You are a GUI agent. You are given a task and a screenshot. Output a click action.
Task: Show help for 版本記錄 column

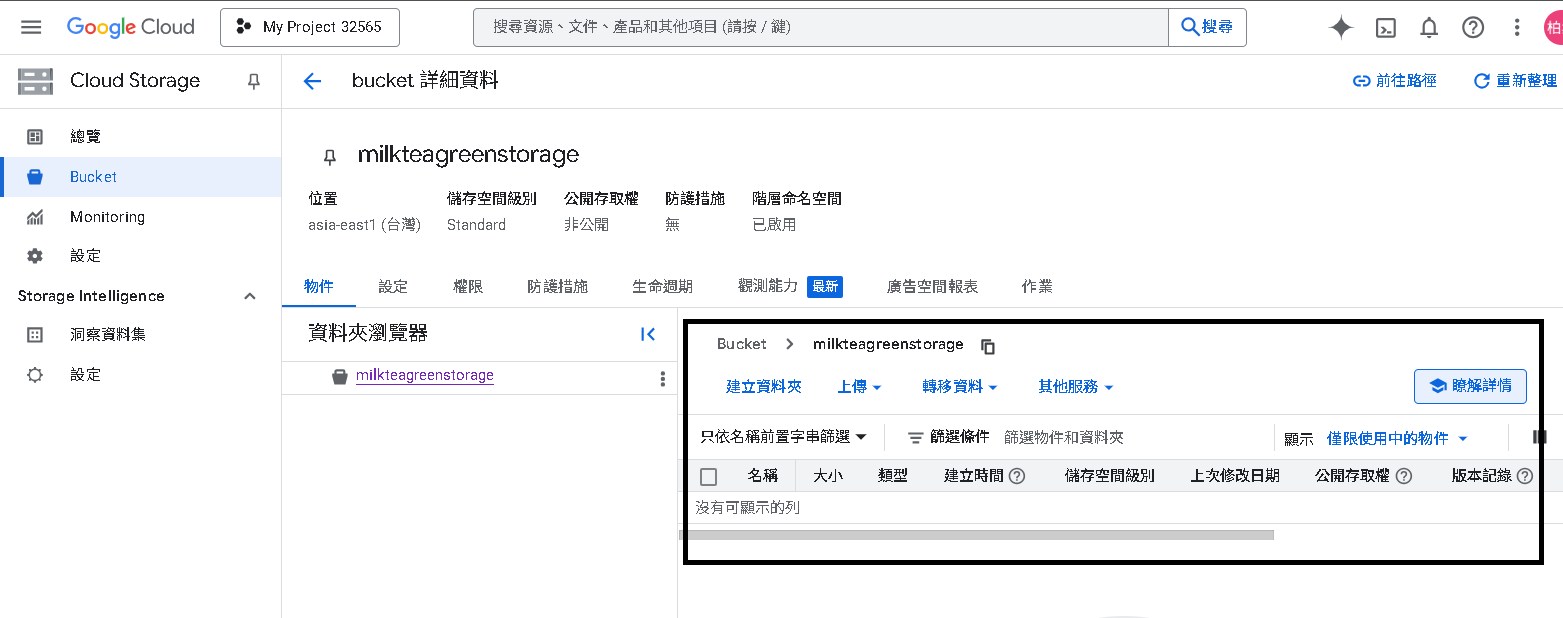[x=1525, y=476]
